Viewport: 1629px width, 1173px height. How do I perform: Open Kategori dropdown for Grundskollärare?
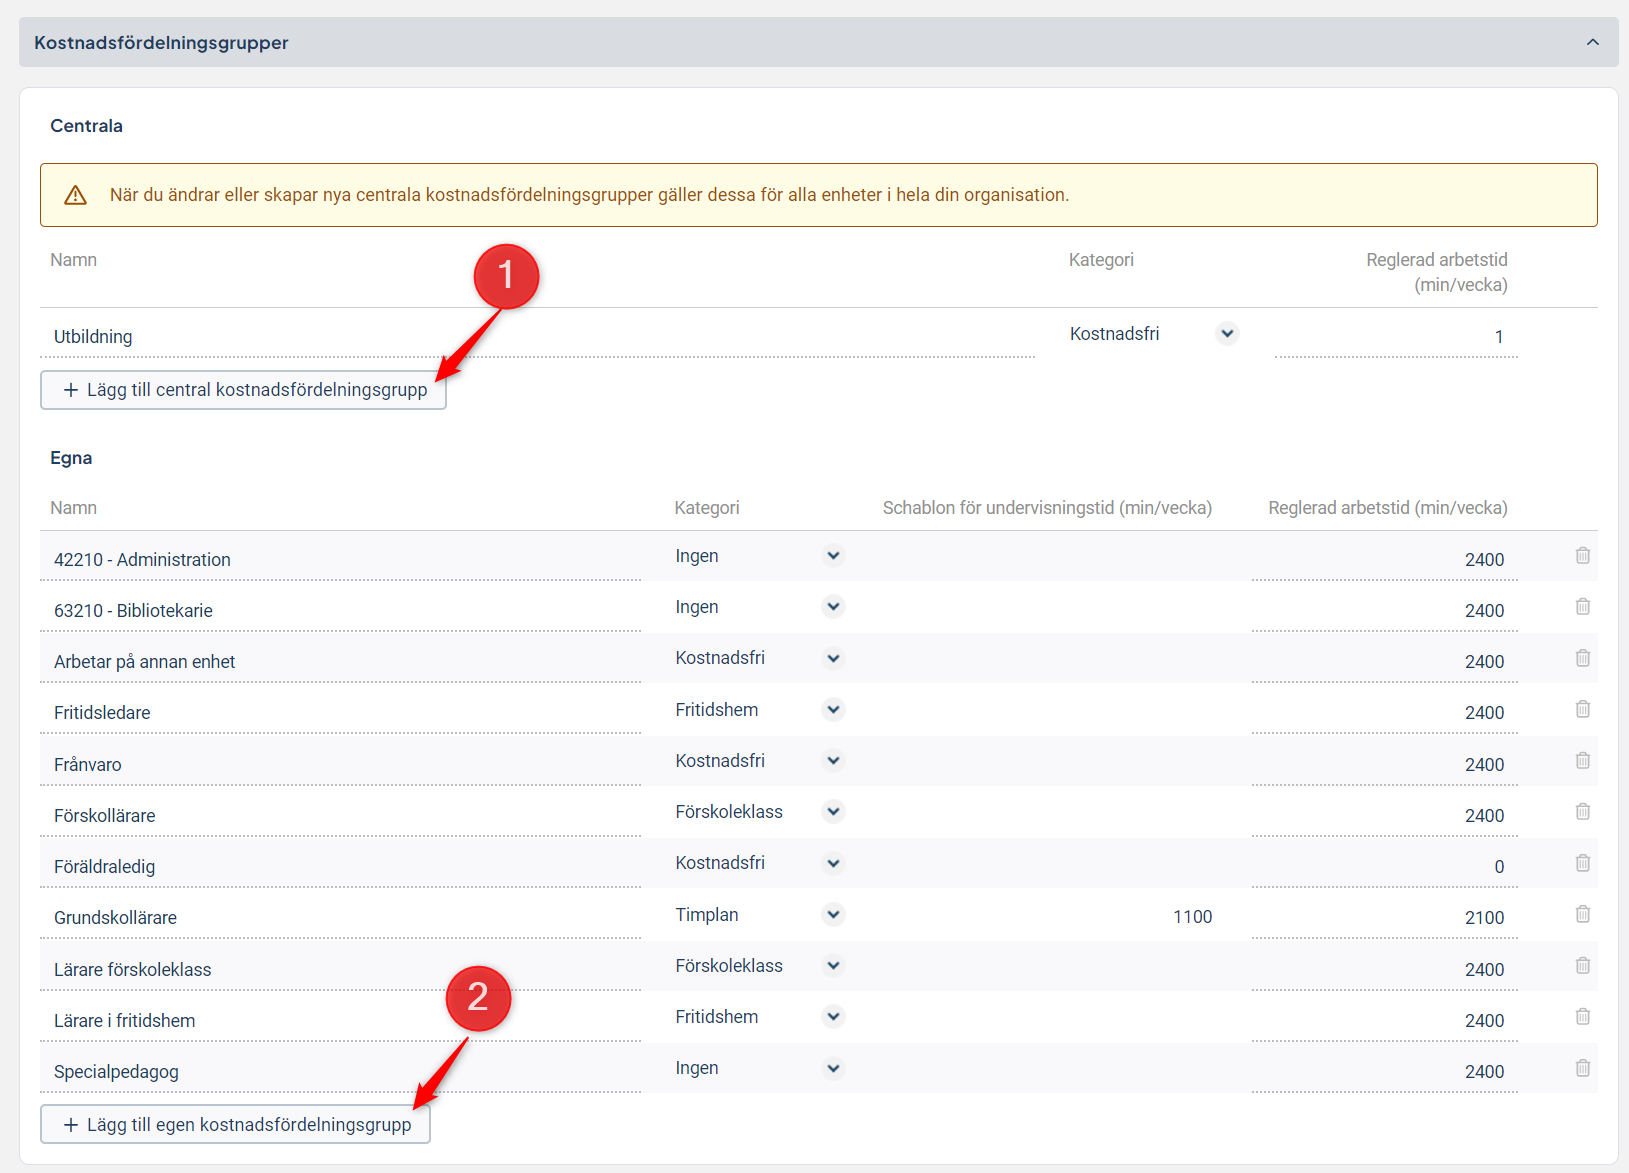point(833,914)
